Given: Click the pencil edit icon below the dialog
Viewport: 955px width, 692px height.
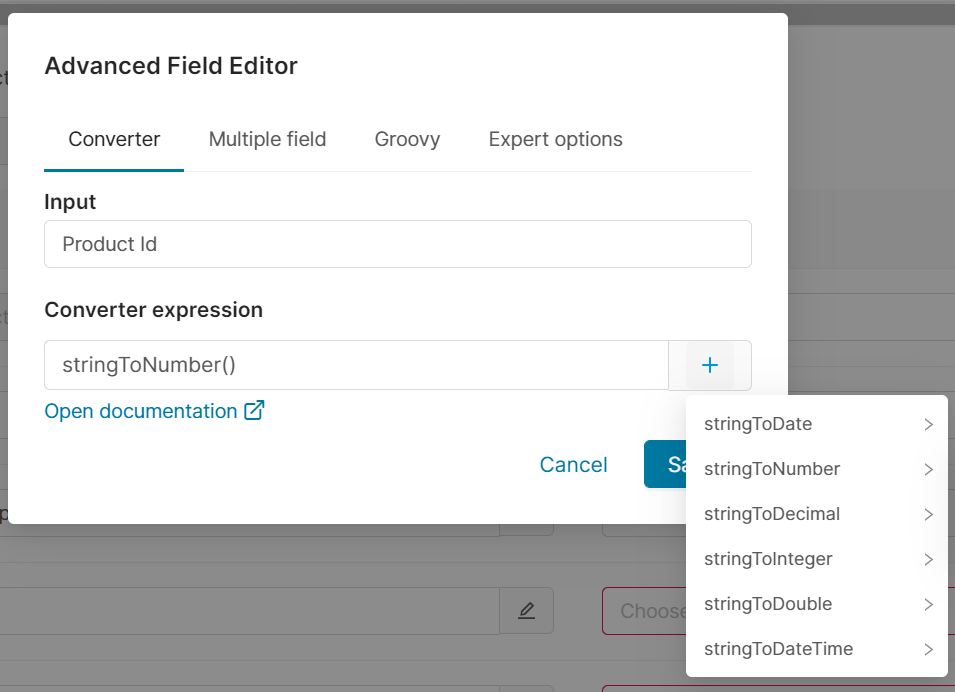Looking at the screenshot, I should point(527,610).
